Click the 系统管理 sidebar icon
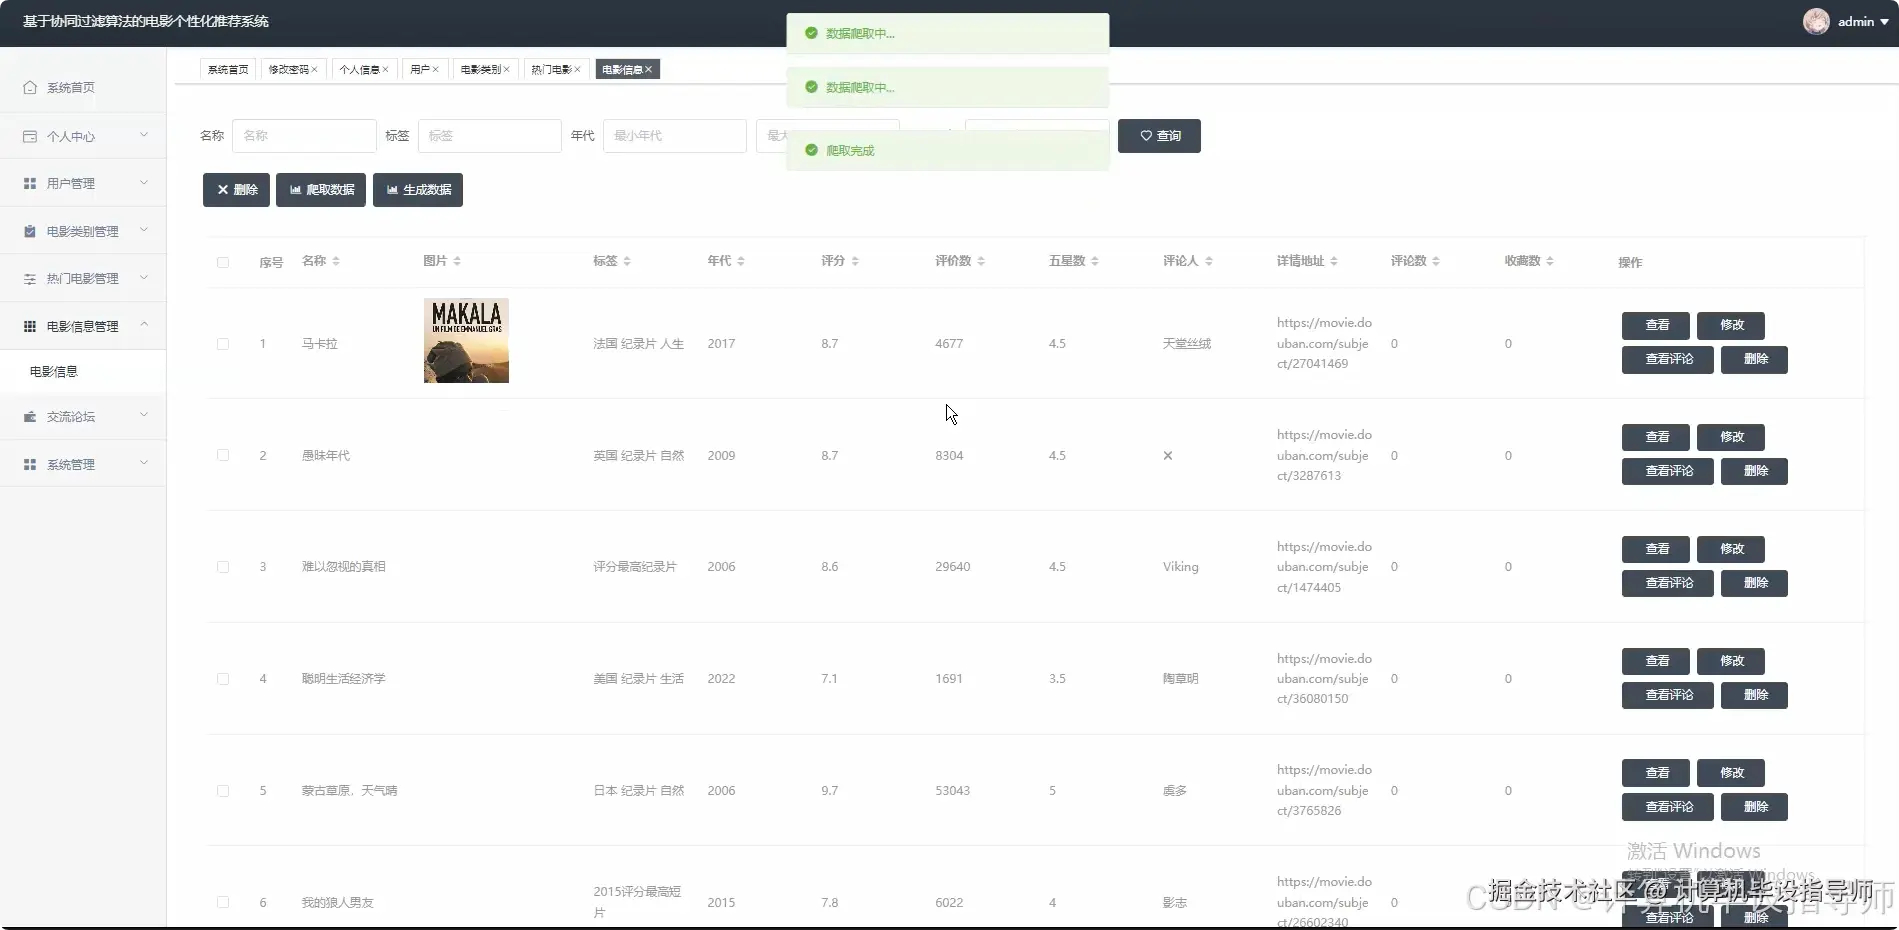The width and height of the screenshot is (1899, 930). 30,465
